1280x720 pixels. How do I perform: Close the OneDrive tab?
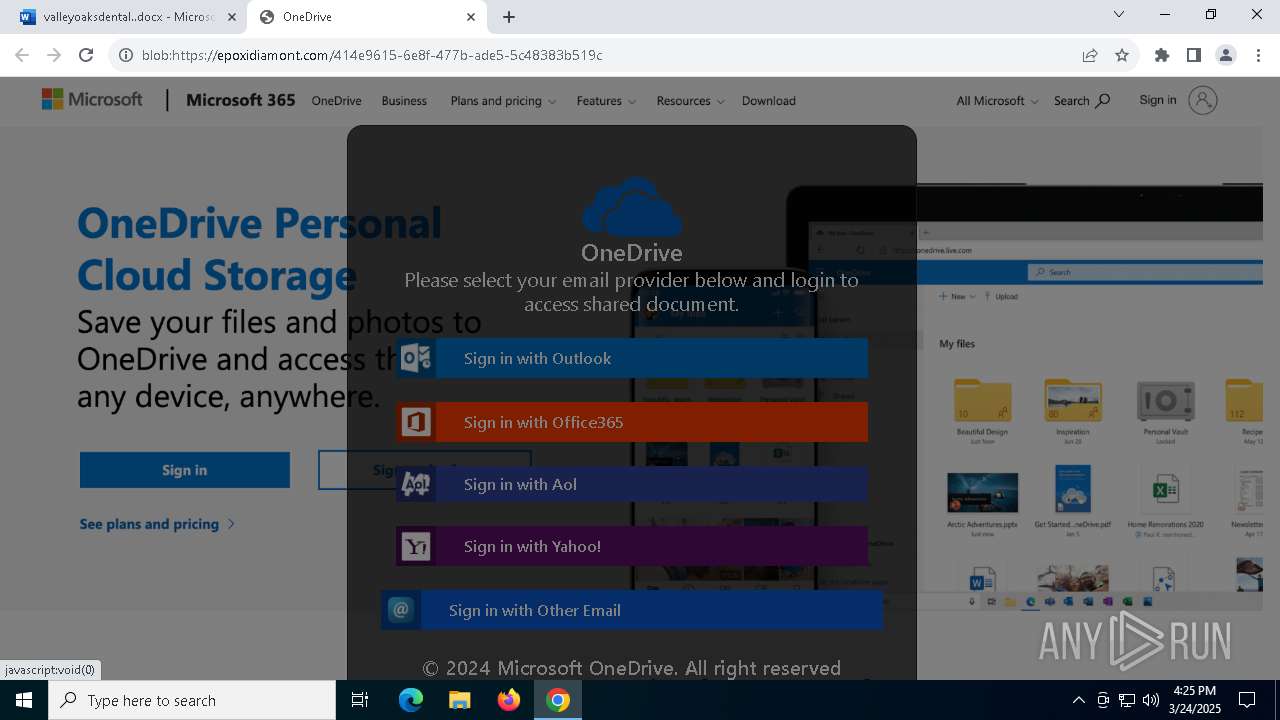(471, 17)
